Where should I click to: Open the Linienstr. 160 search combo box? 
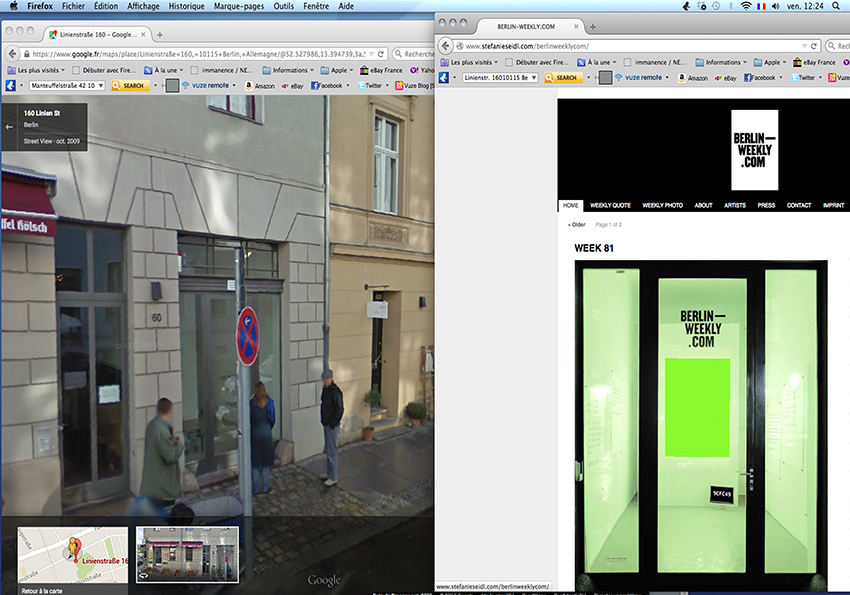(x=500, y=77)
